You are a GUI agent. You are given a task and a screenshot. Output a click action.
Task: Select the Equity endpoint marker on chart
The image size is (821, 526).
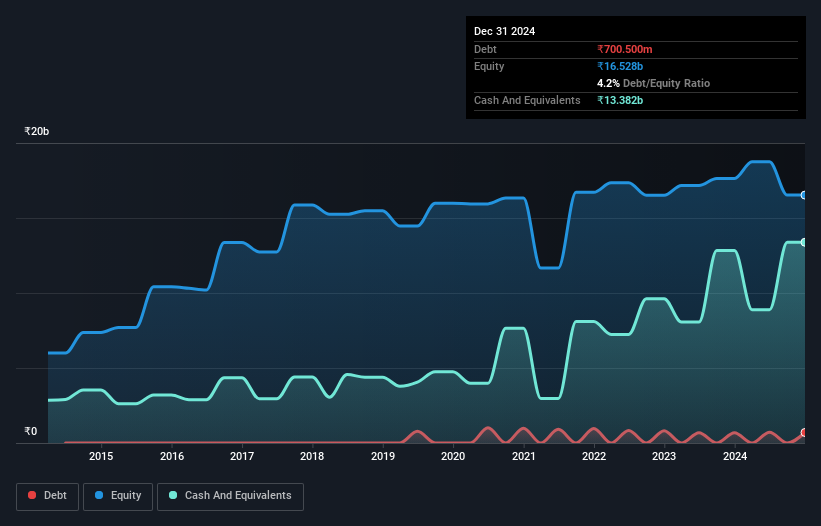(x=804, y=195)
